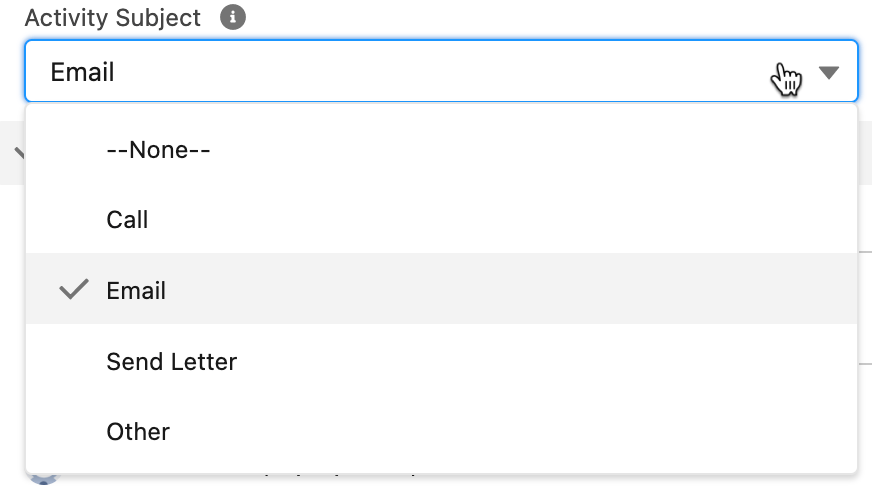Image resolution: width=872 pixels, height=492 pixels.
Task: Pick the Send Letter option
Action: (x=171, y=361)
